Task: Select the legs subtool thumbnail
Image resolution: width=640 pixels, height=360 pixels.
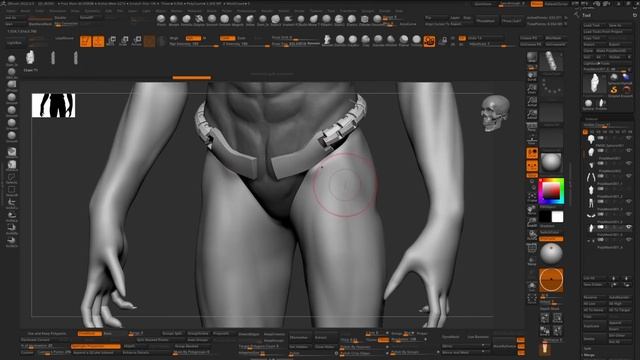Action: [x=591, y=203]
